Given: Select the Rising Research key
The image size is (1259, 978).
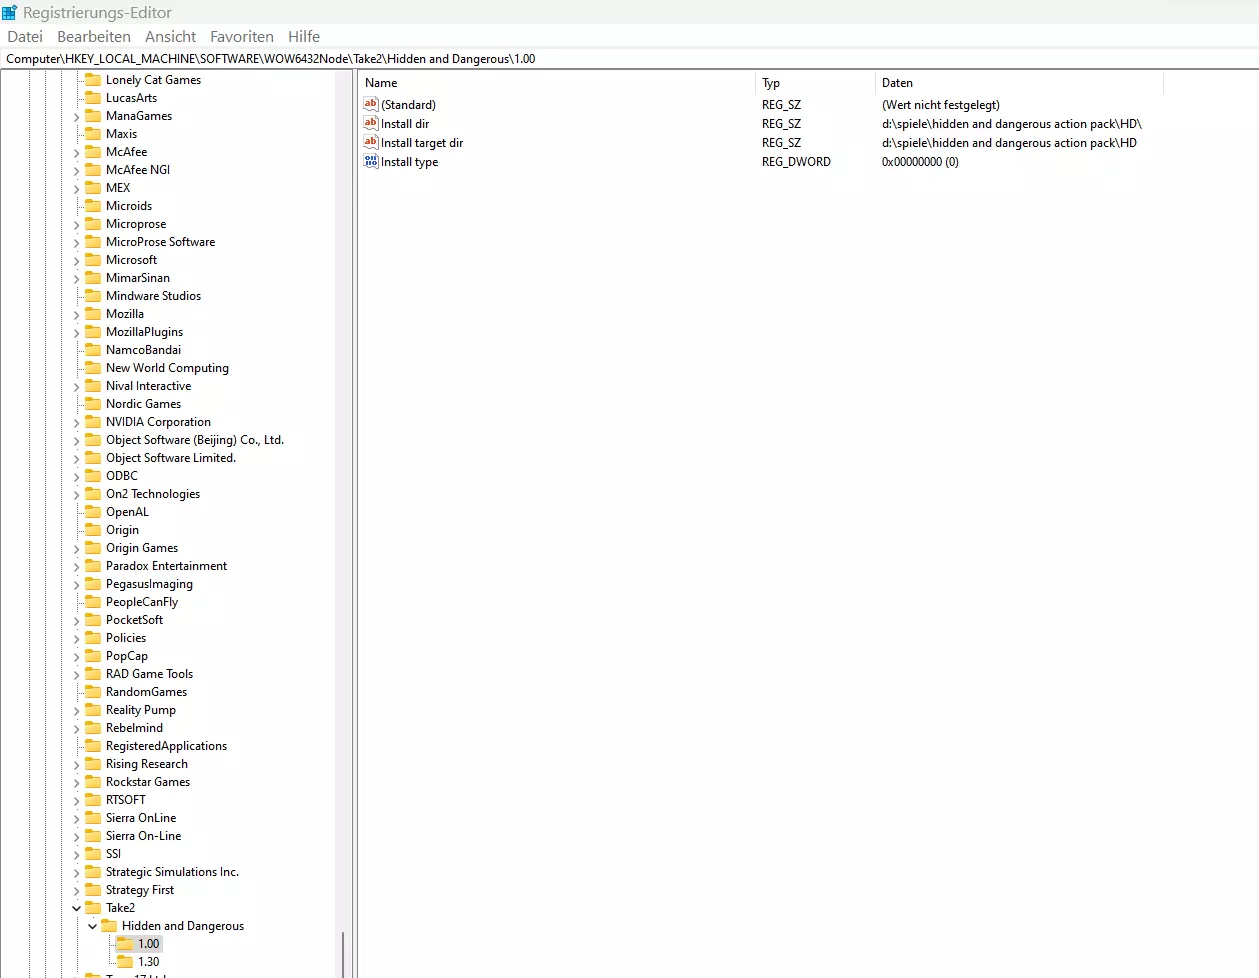Looking at the screenshot, I should pos(147,764).
